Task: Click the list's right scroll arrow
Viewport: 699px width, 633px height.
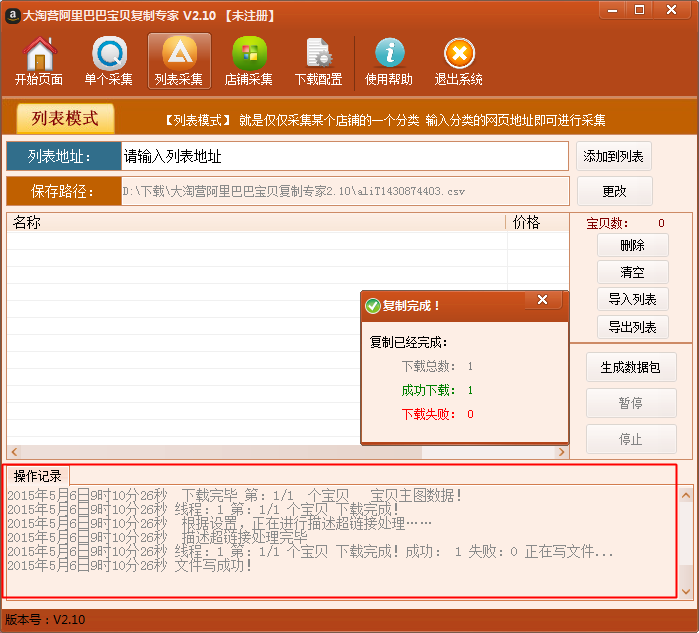Action: click(x=562, y=452)
